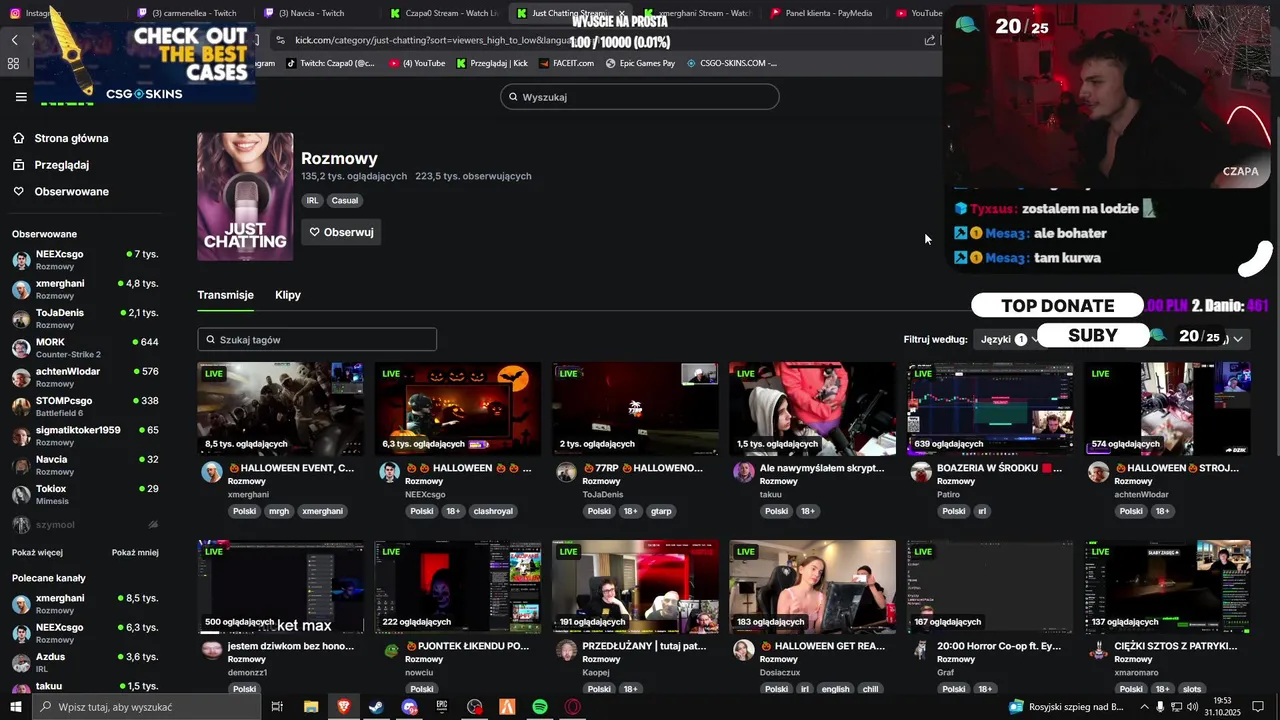Switch to Instagram browser tab

click(x=34, y=13)
